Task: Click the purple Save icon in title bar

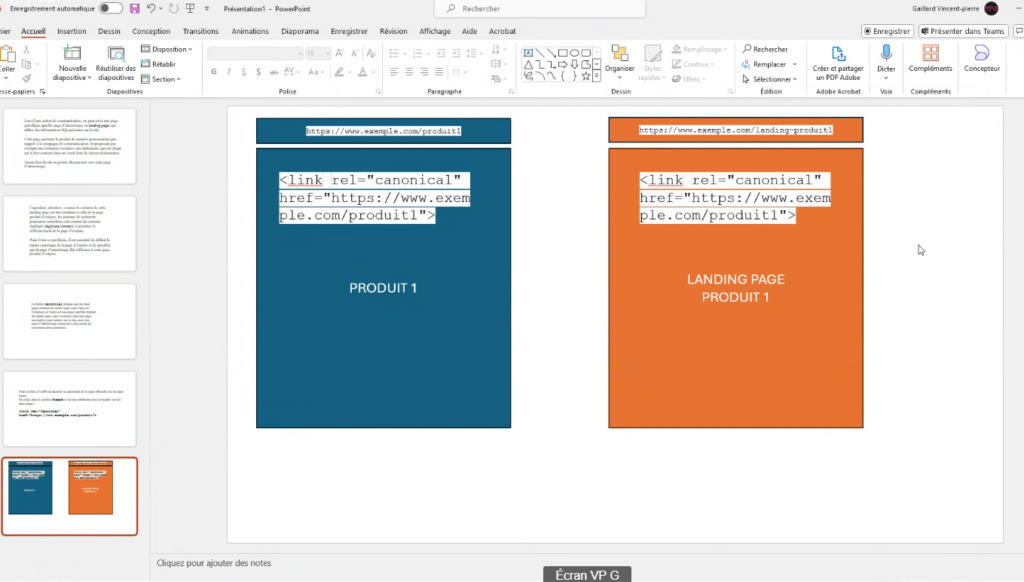Action: (134, 8)
